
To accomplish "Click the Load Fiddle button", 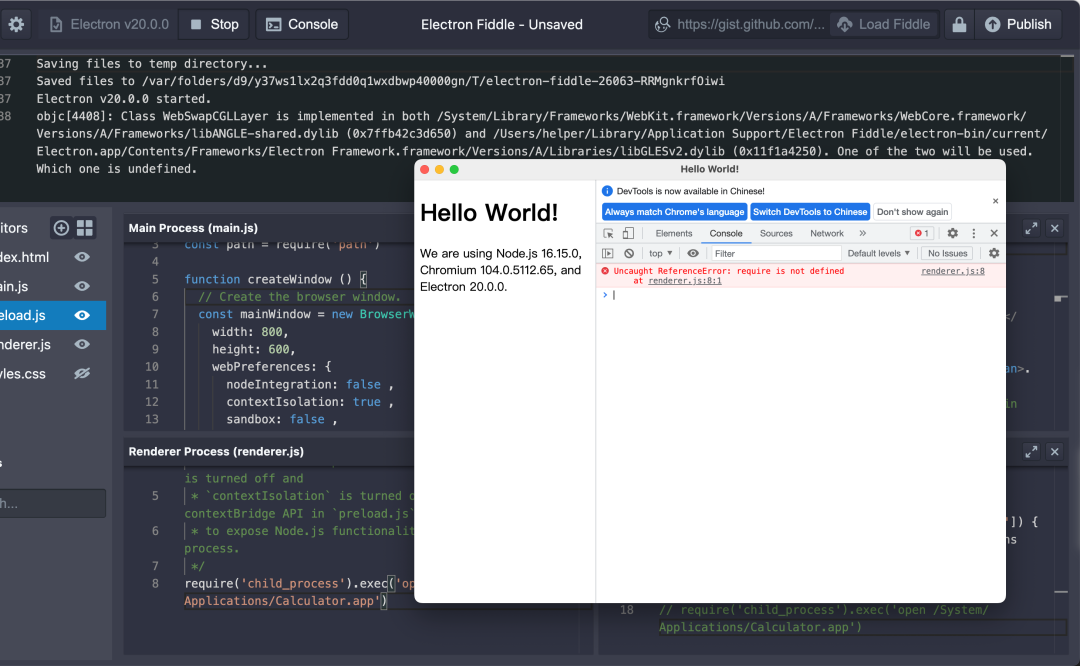I will click(x=884, y=25).
